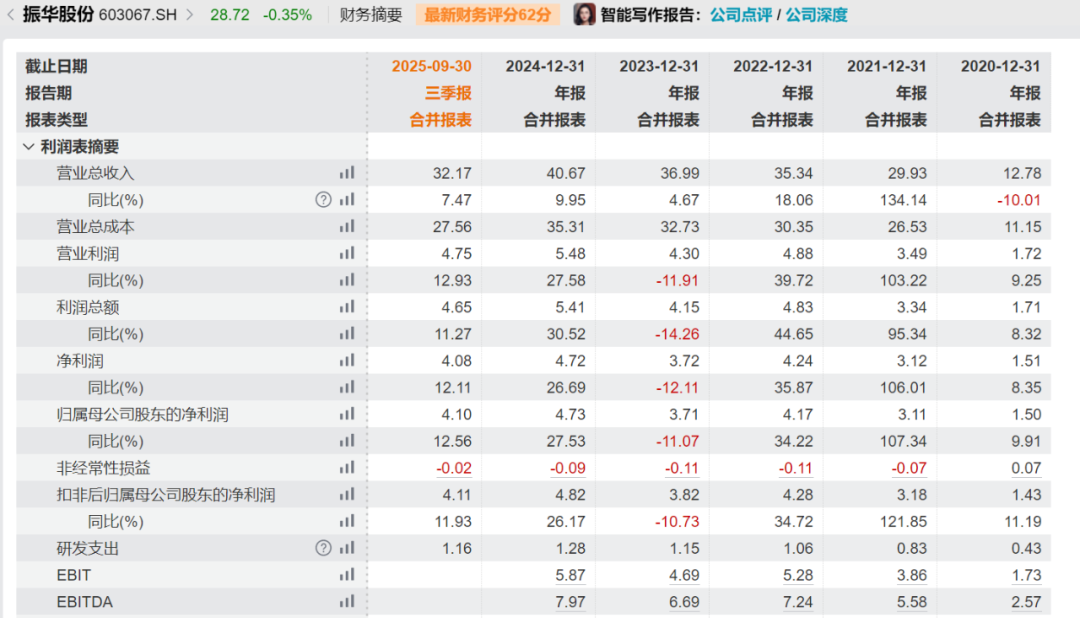Image resolution: width=1080 pixels, height=618 pixels.
Task: Click the help question mark beside 研发支出
Action: coord(323,548)
